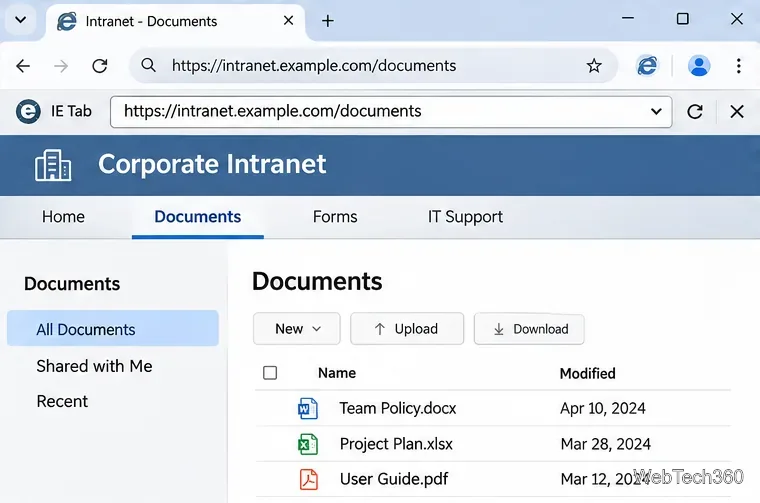Bookmark the page with the star icon
The height and width of the screenshot is (503, 760).
coord(594,65)
